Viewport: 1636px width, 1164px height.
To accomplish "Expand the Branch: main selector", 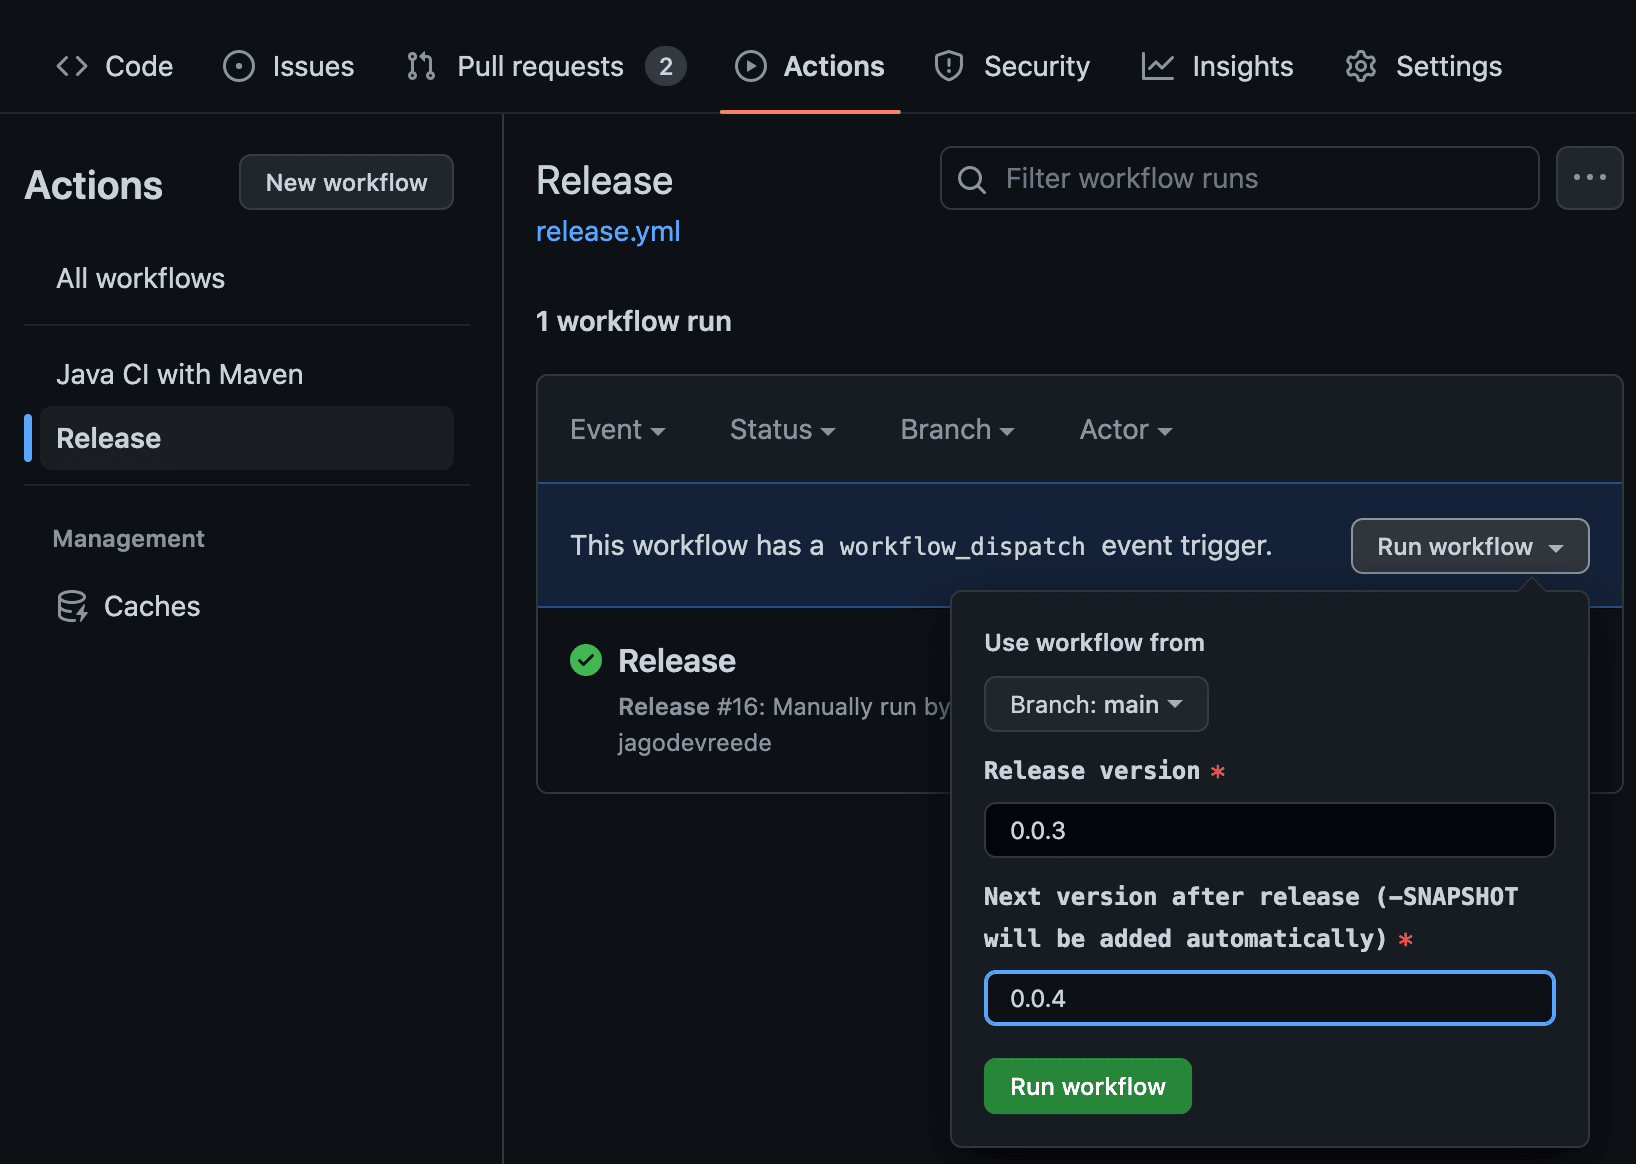I will pos(1096,704).
